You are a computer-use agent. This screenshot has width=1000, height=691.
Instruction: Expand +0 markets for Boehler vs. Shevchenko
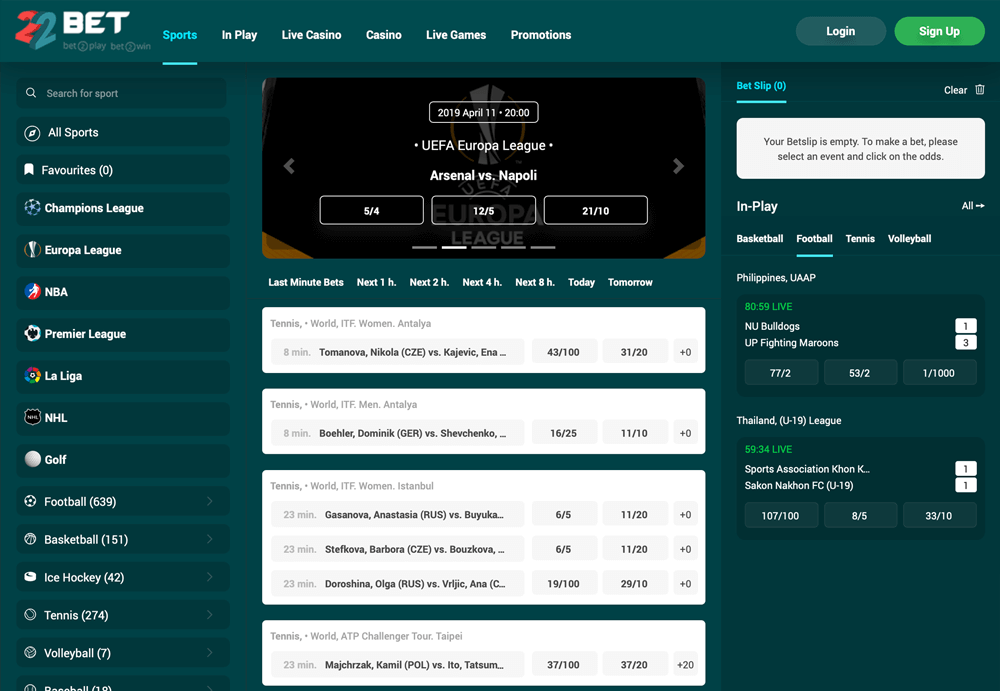(x=685, y=433)
